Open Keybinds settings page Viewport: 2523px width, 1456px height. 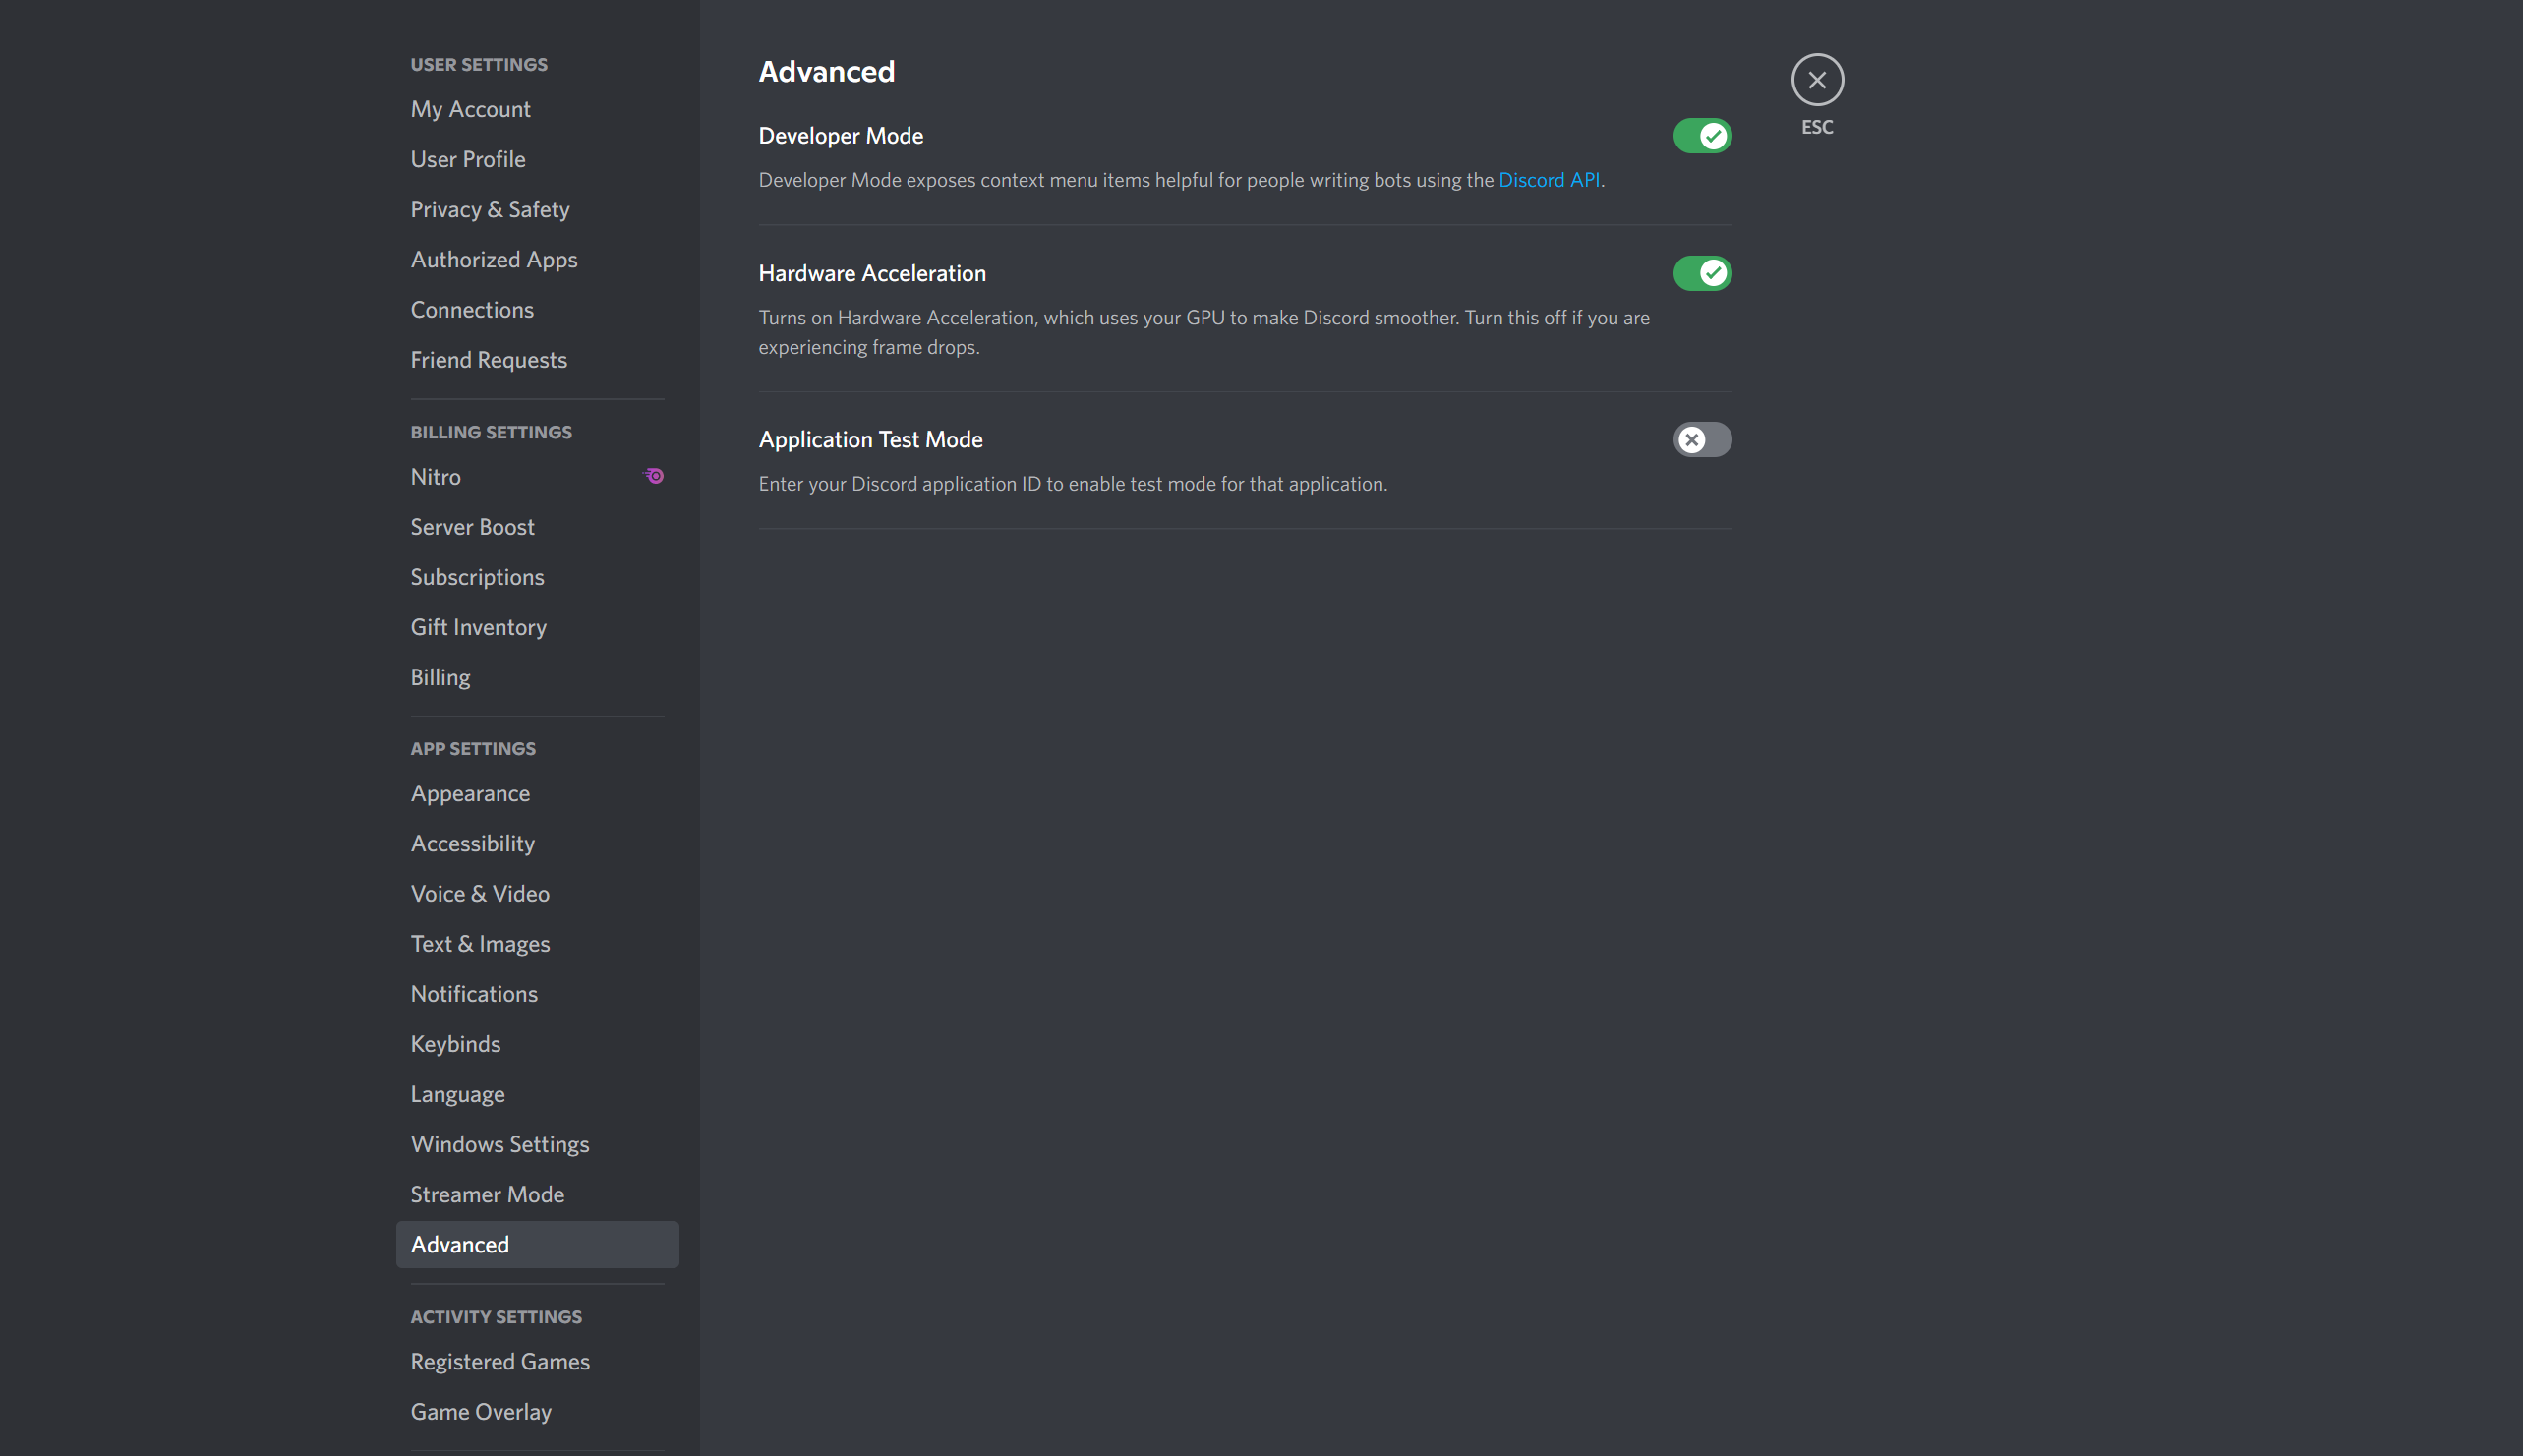pyautogui.click(x=455, y=1044)
